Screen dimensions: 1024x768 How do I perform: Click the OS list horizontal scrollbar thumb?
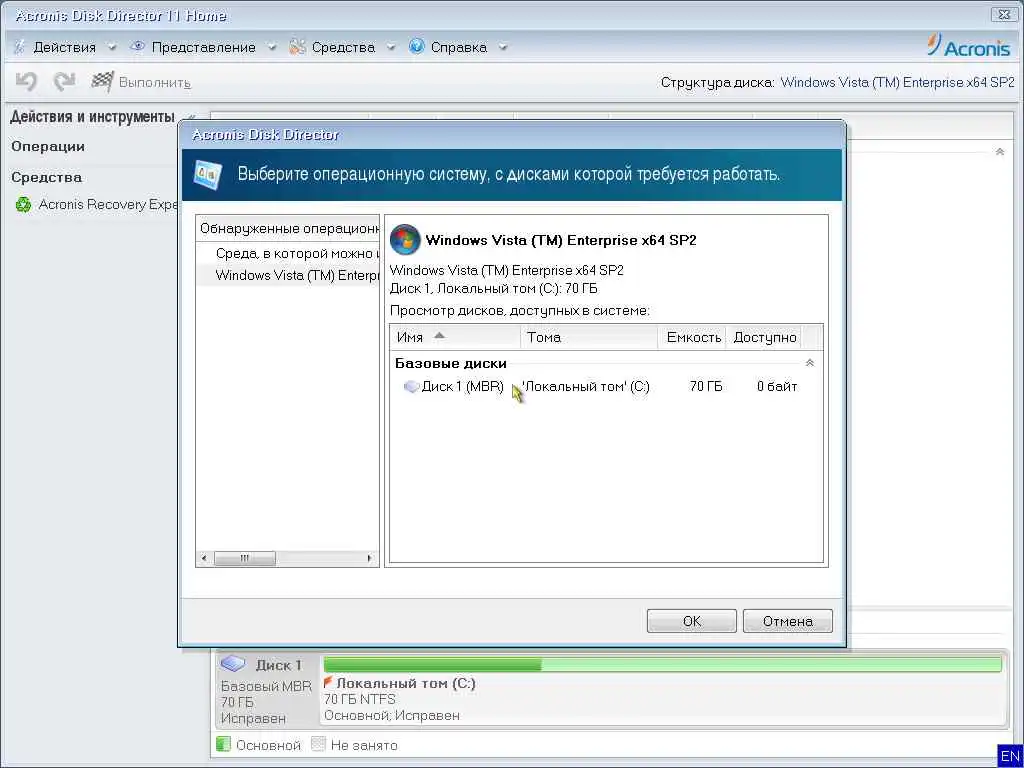coord(244,558)
